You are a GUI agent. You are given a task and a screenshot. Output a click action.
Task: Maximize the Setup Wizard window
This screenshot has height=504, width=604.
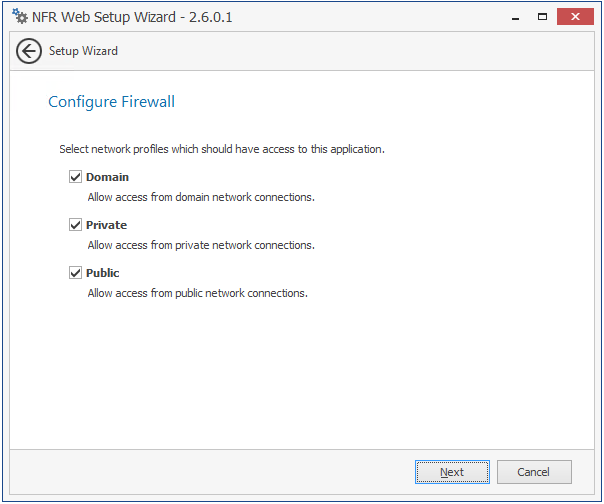[x=542, y=17]
